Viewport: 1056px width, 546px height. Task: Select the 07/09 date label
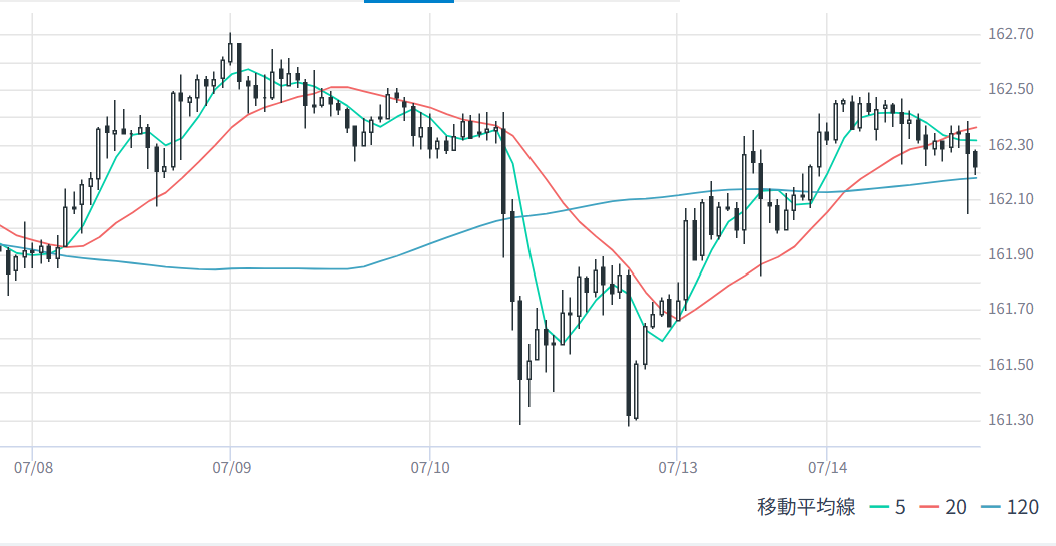point(232,467)
